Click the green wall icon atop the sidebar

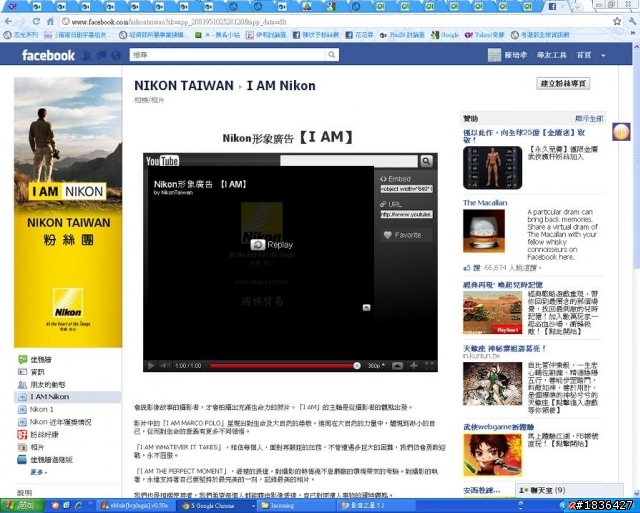[22, 360]
